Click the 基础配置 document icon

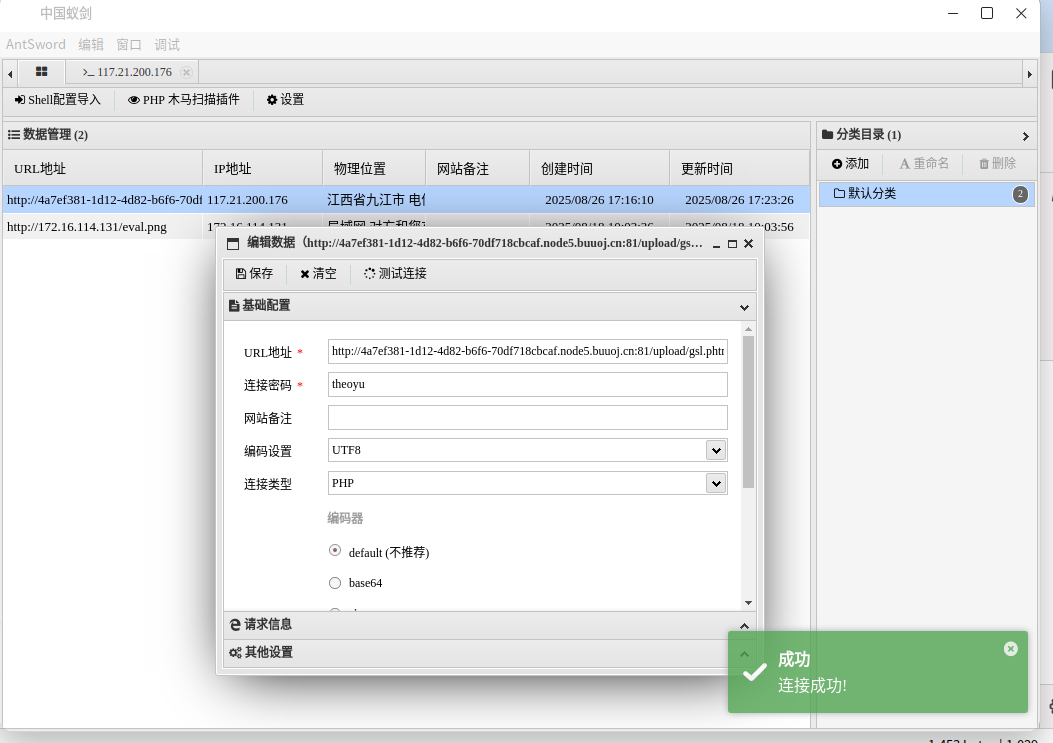pyautogui.click(x=234, y=306)
